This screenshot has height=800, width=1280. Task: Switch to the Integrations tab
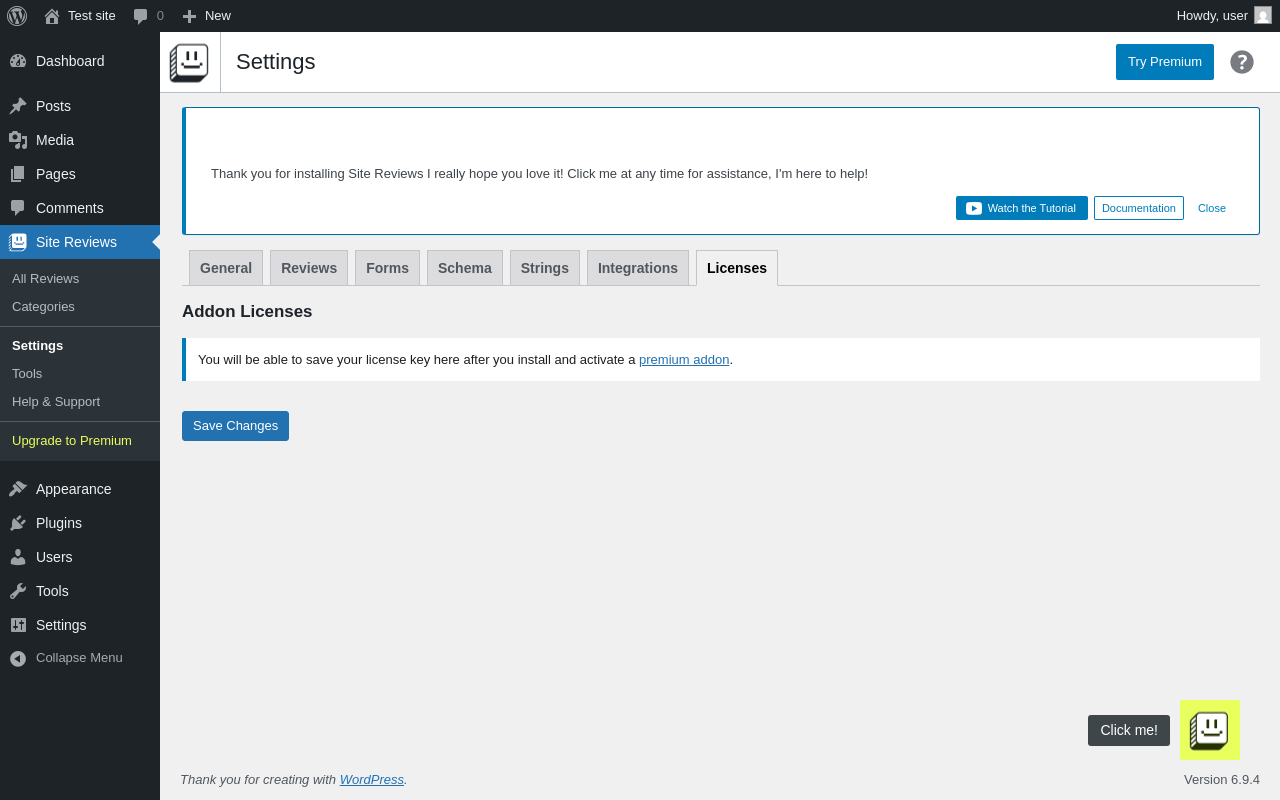638,268
